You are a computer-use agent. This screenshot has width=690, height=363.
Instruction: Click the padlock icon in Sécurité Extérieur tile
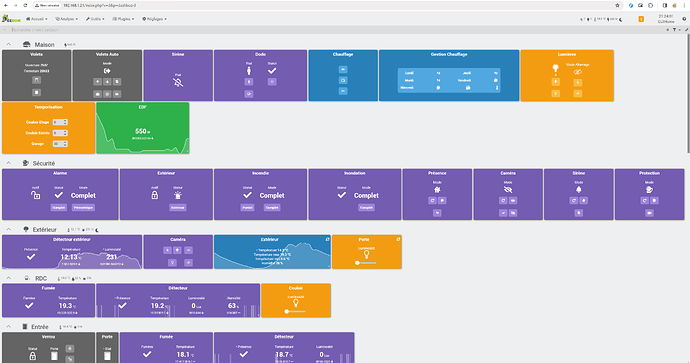154,195
